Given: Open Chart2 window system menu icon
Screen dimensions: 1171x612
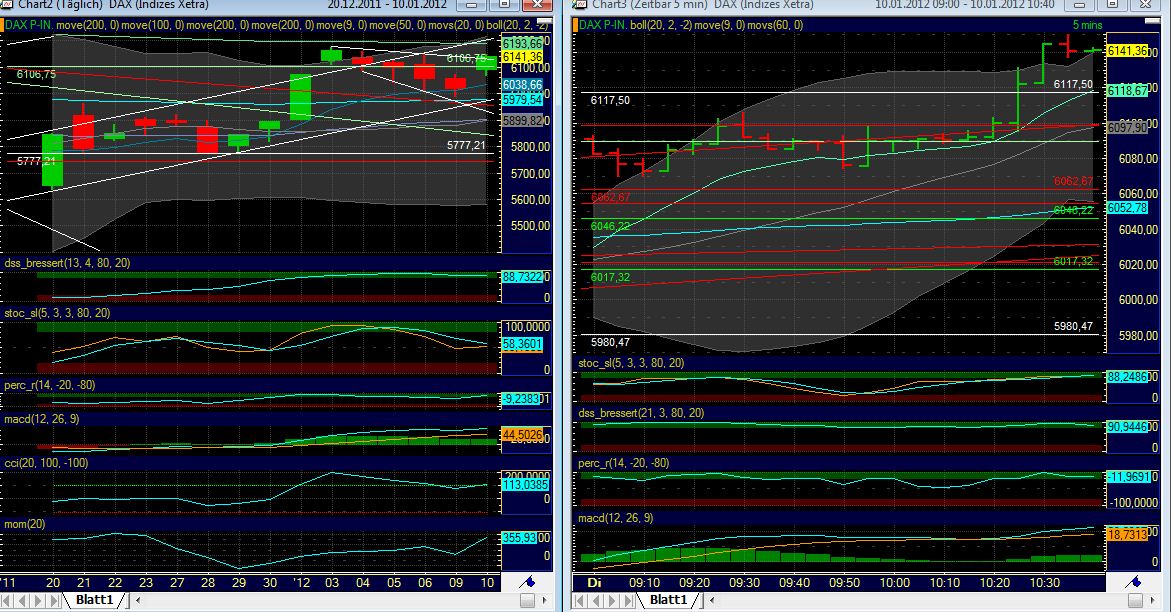Looking at the screenshot, I should pyautogui.click(x=7, y=4).
